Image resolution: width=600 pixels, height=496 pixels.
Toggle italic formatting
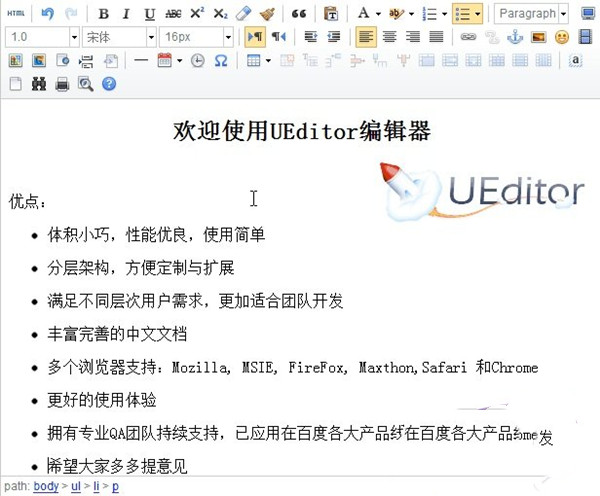click(126, 14)
